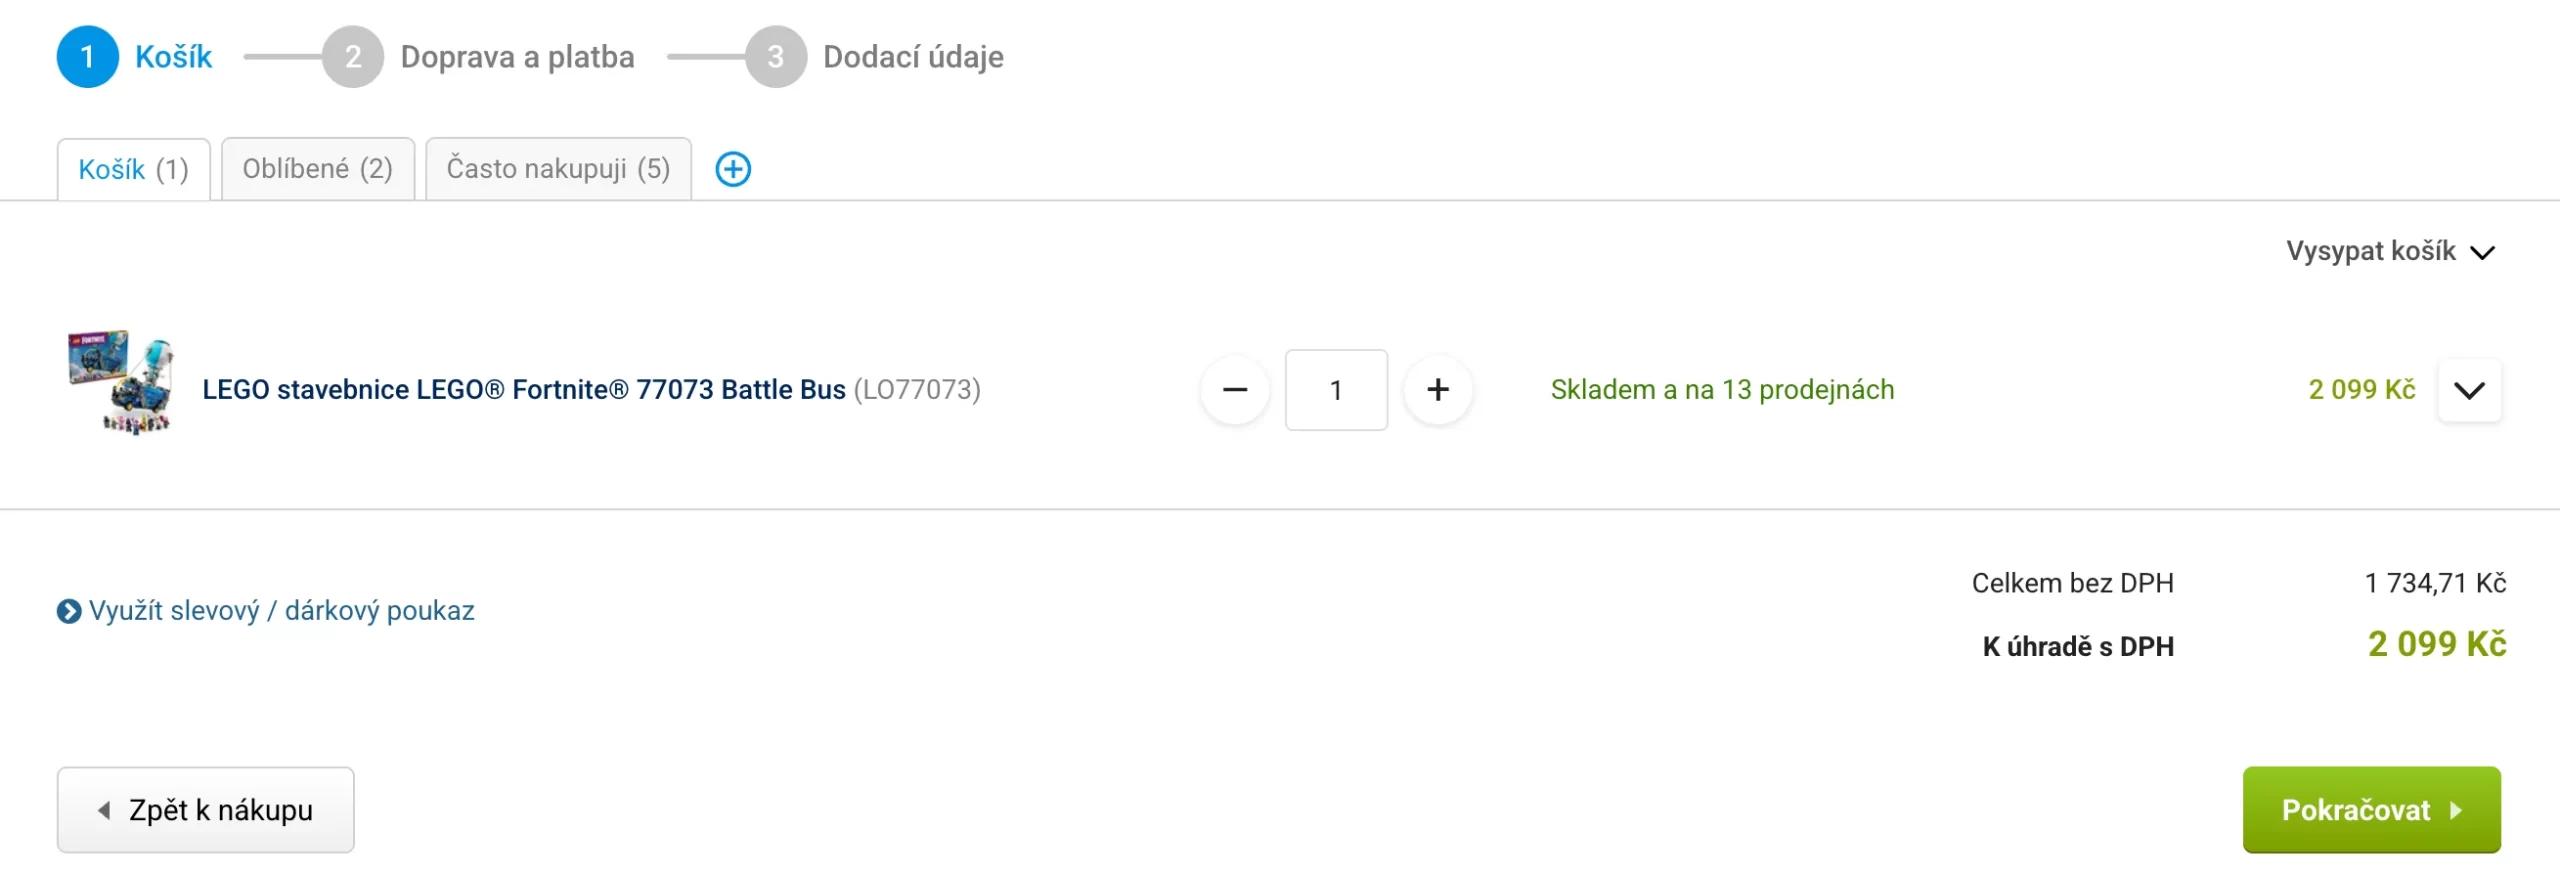The image size is (2560, 874).
Task: Click the plus icon to add new list
Action: pos(735,169)
